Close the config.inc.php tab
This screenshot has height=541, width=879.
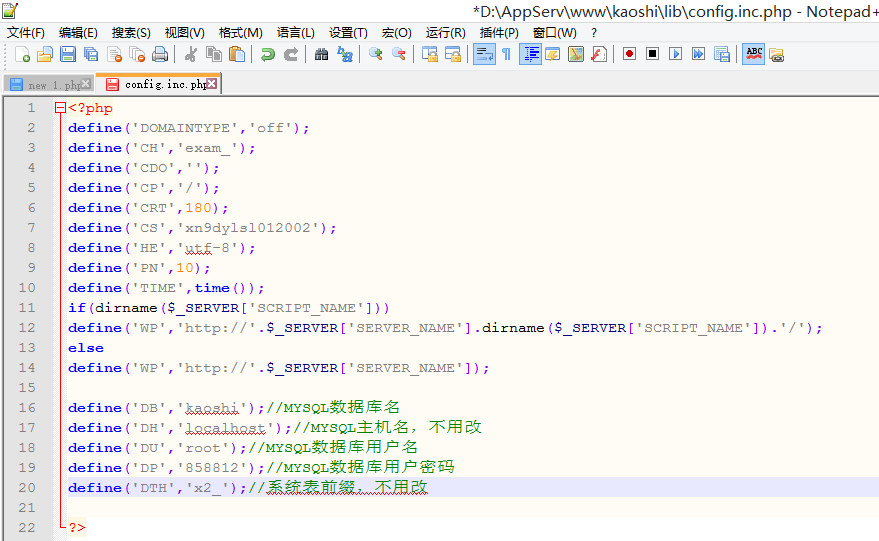pos(211,84)
